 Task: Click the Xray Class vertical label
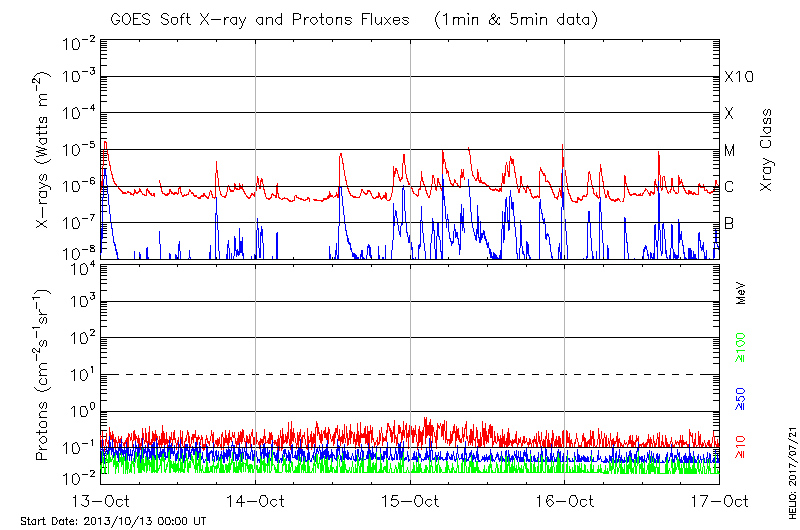(766, 150)
